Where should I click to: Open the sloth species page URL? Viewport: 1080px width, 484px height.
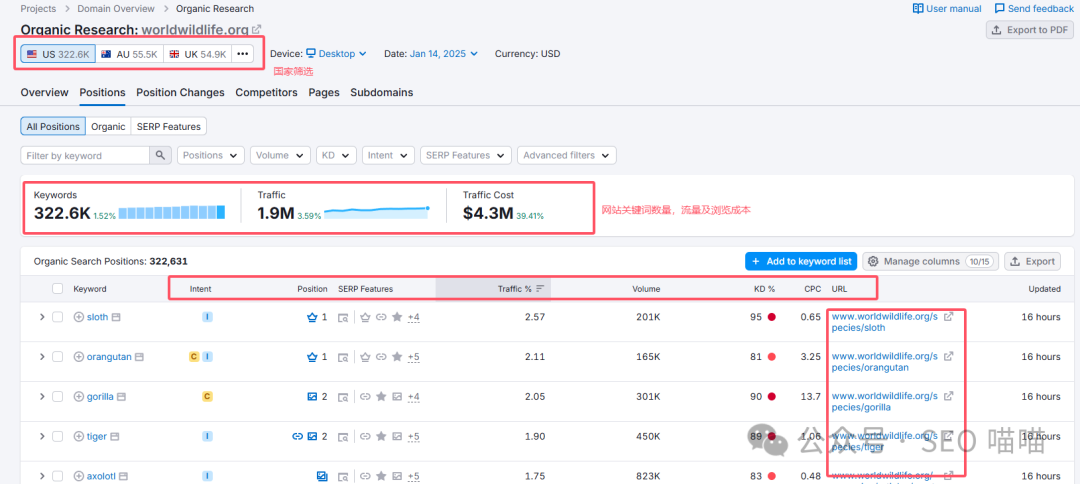(x=884, y=322)
